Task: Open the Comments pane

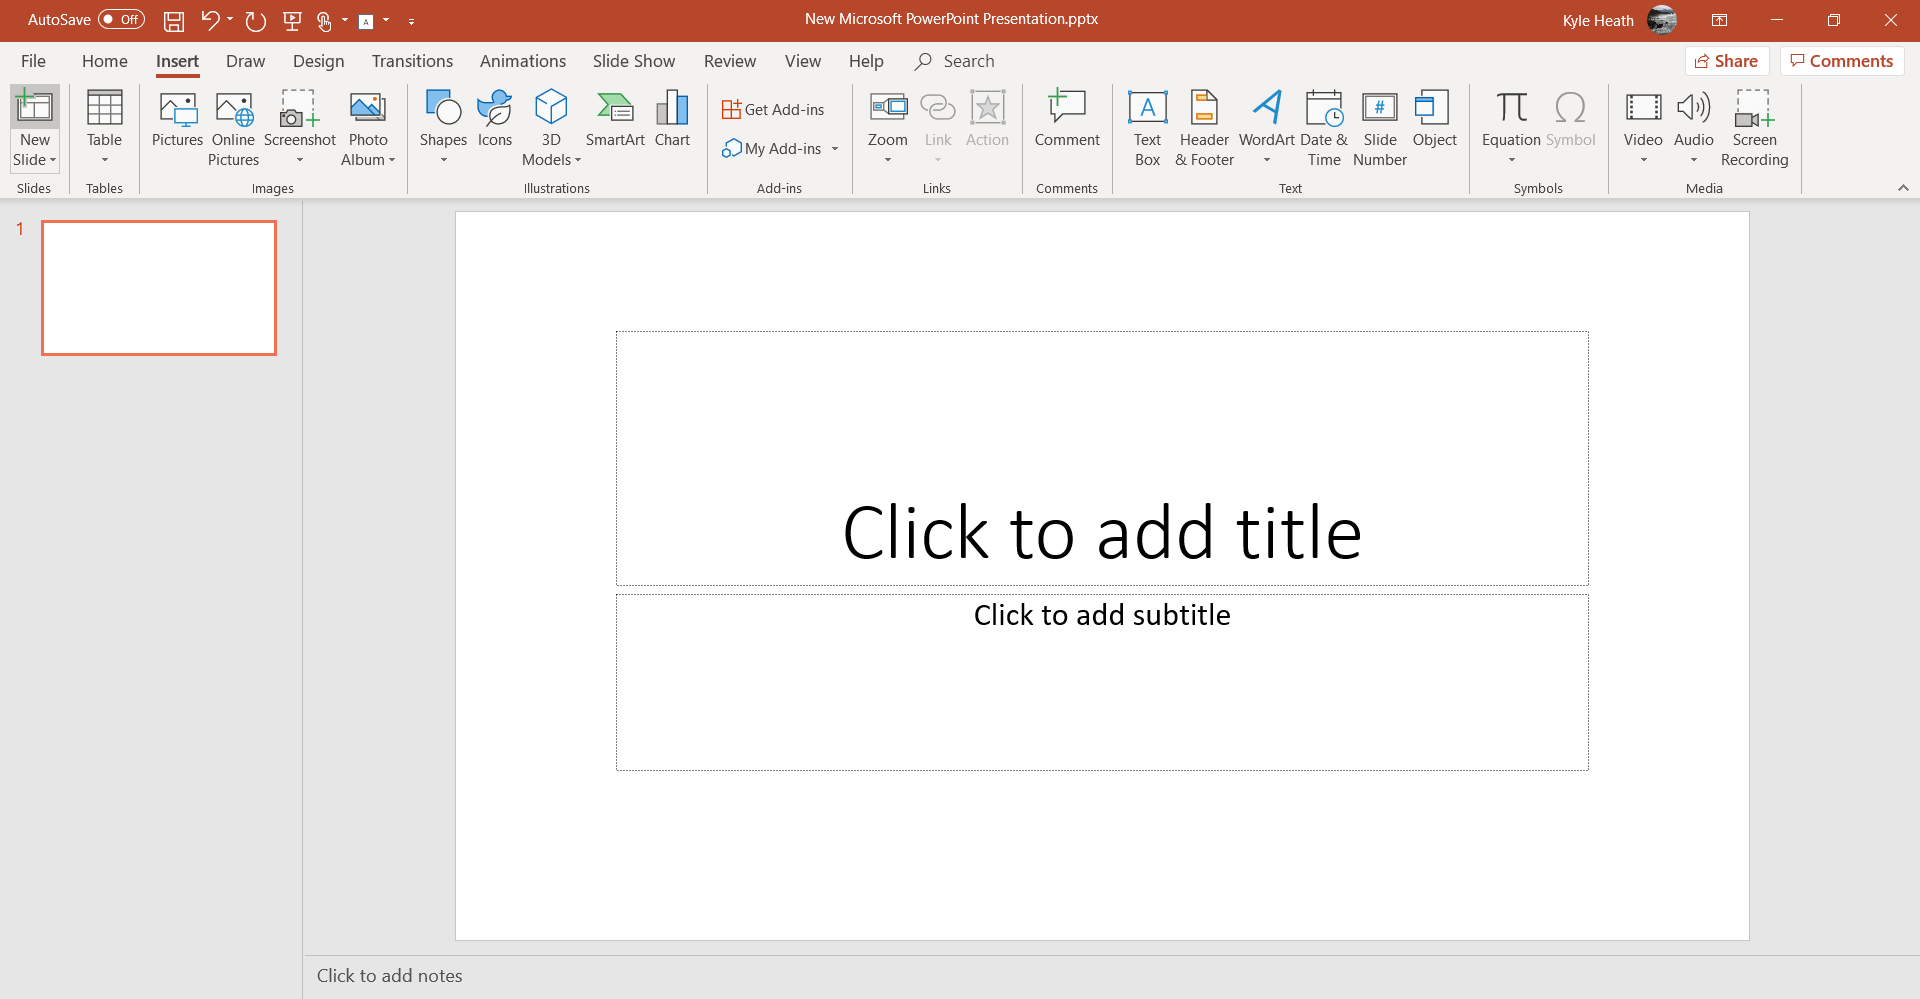Action: (1840, 60)
